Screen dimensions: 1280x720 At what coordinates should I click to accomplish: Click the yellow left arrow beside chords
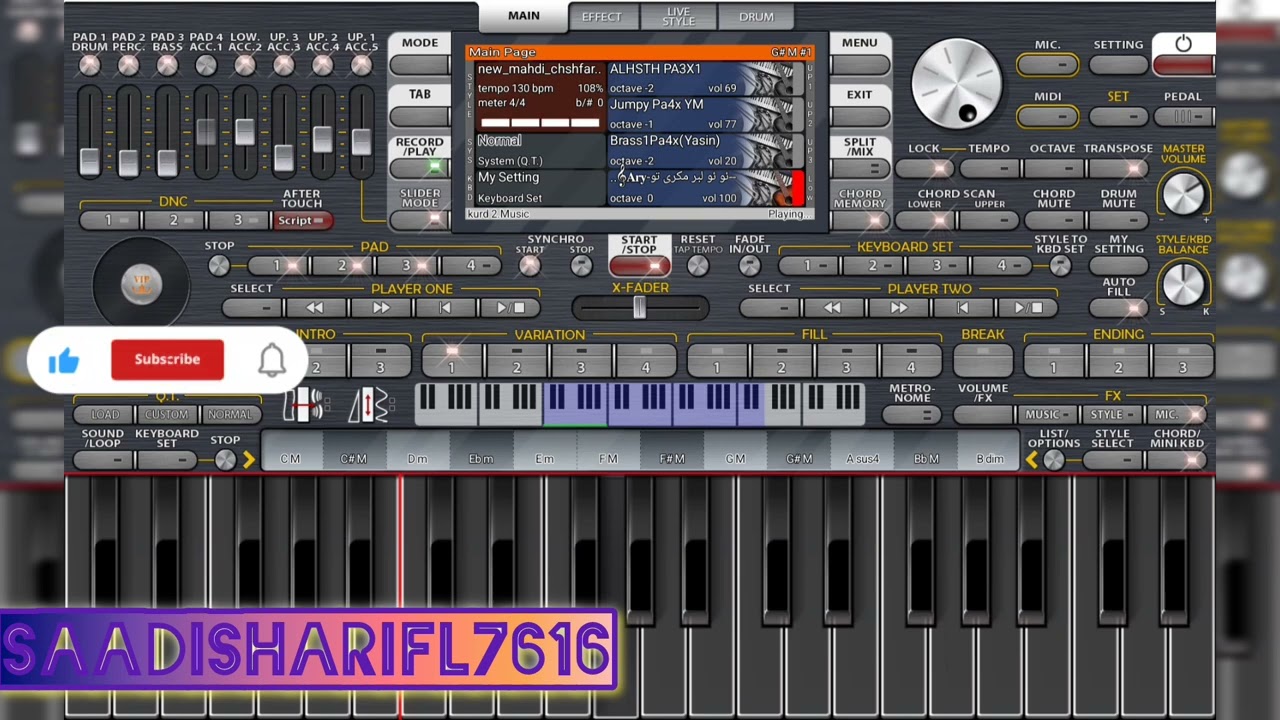tap(1031, 460)
